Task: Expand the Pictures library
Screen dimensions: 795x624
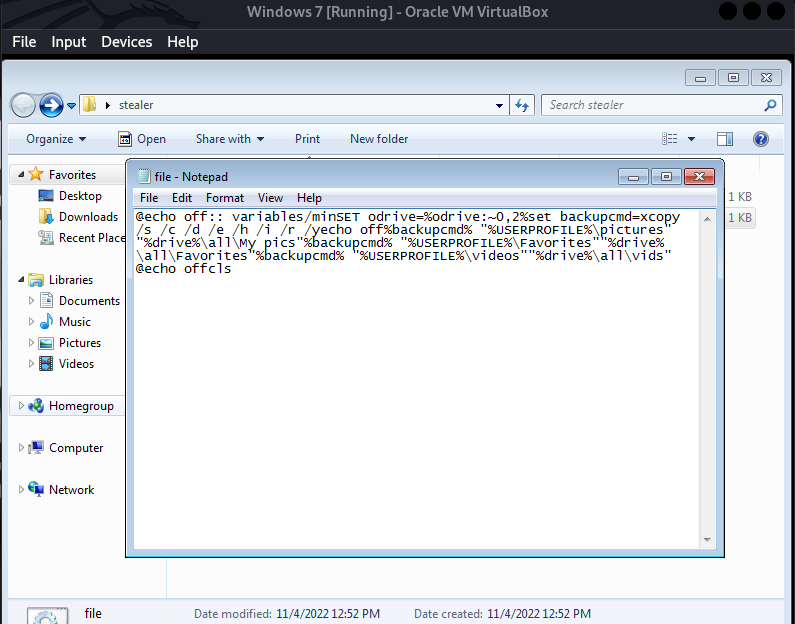Action: point(31,343)
